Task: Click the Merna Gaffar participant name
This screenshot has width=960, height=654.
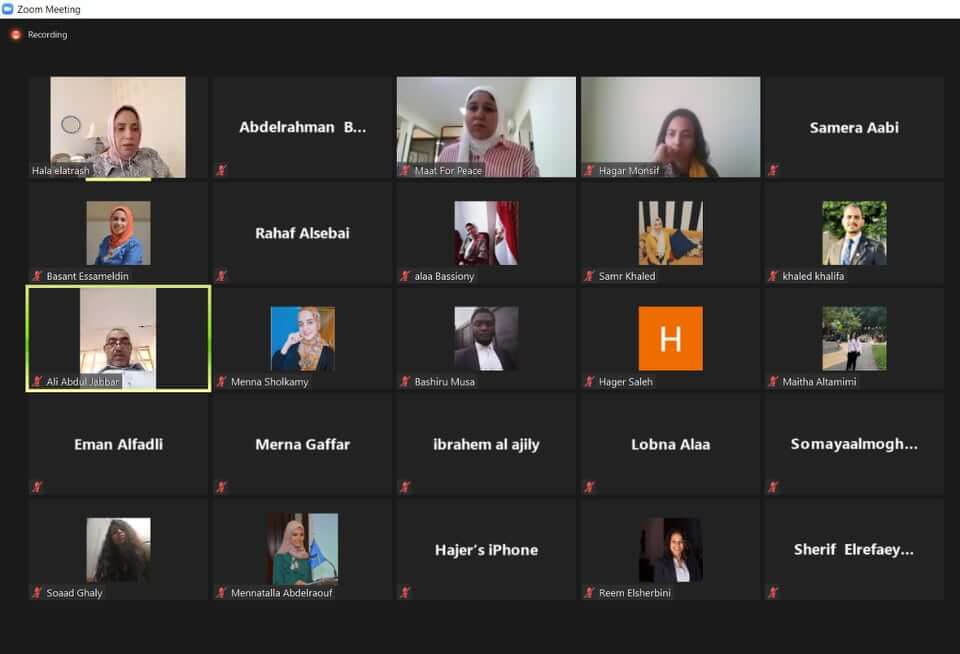Action: pyautogui.click(x=302, y=445)
